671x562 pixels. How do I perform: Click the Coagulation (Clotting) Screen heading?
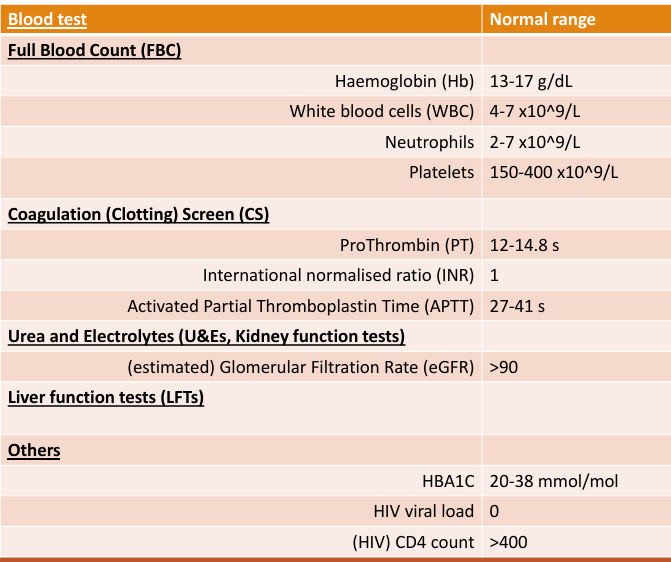(x=138, y=213)
